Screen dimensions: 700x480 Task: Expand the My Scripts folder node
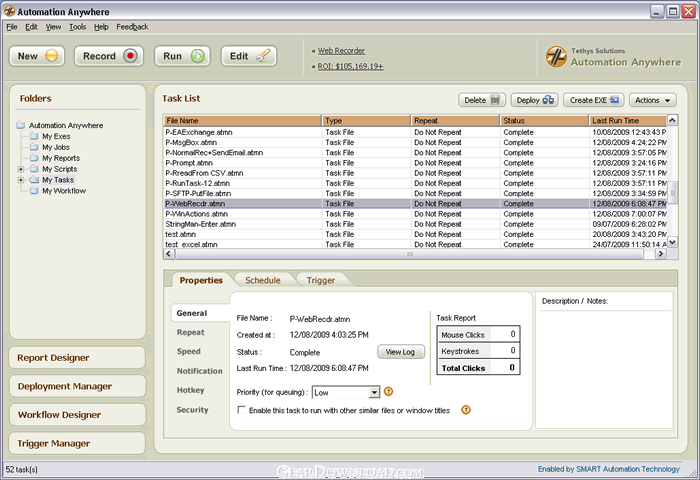pyautogui.click(x=21, y=169)
